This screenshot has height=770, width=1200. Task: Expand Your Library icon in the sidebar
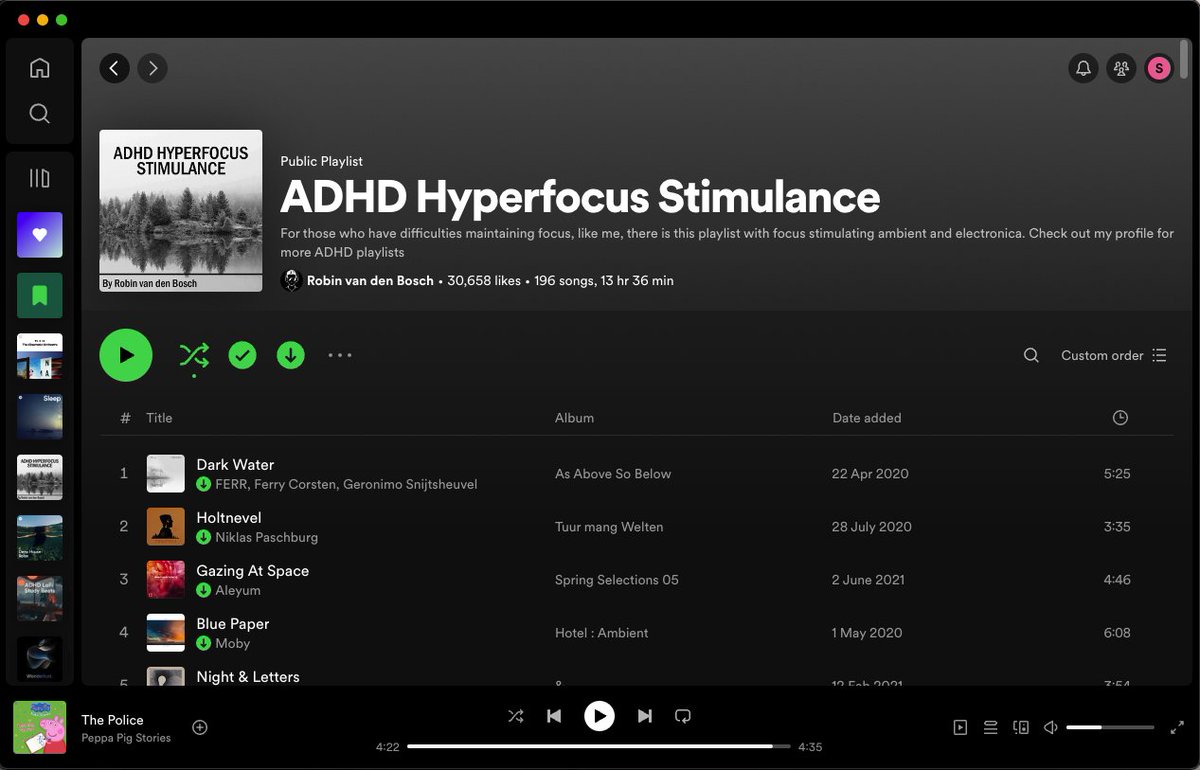tap(40, 179)
